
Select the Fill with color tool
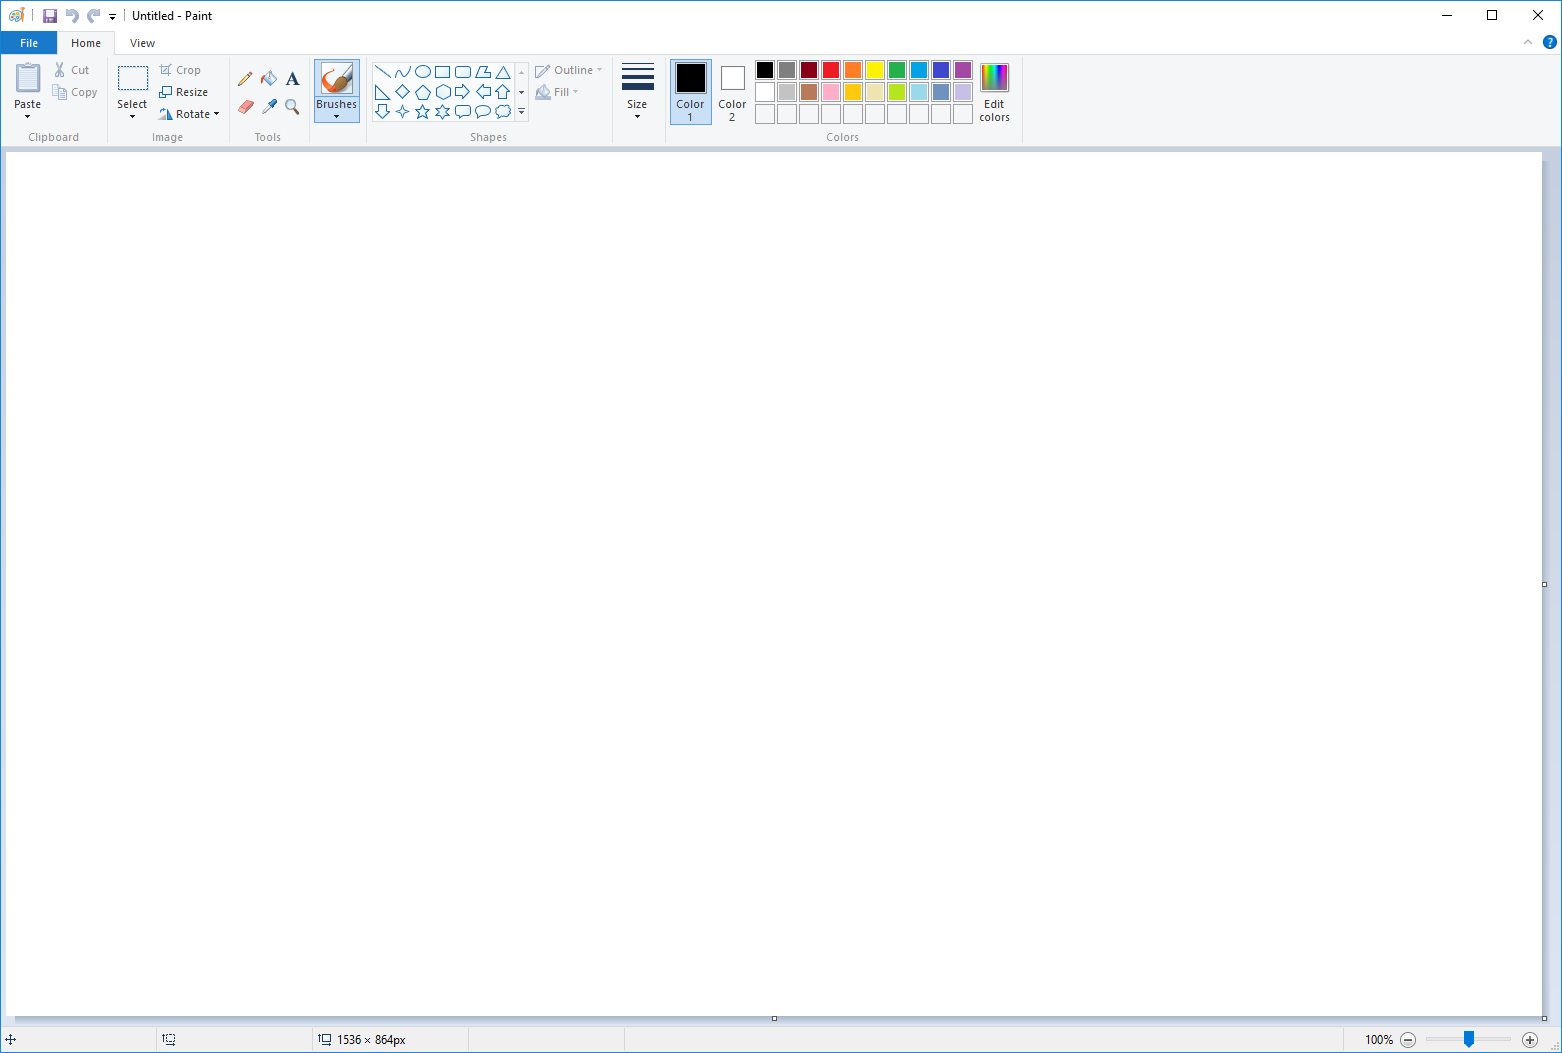coord(268,78)
